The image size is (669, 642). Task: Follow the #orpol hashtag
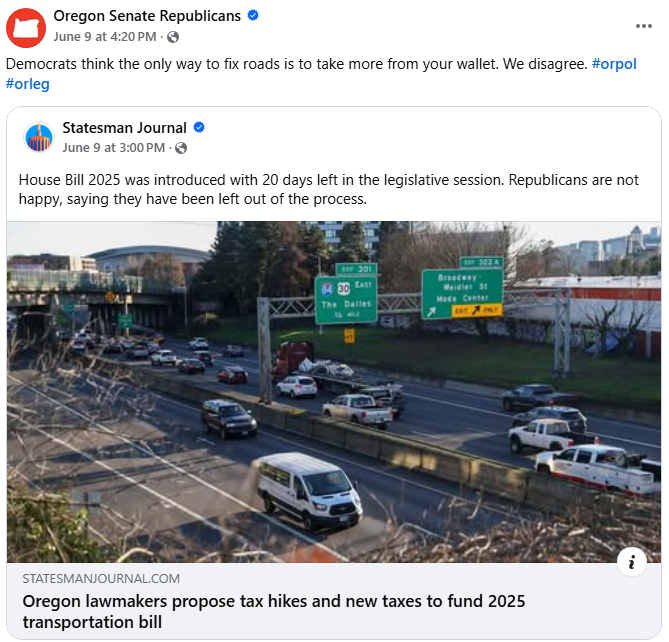(x=614, y=64)
